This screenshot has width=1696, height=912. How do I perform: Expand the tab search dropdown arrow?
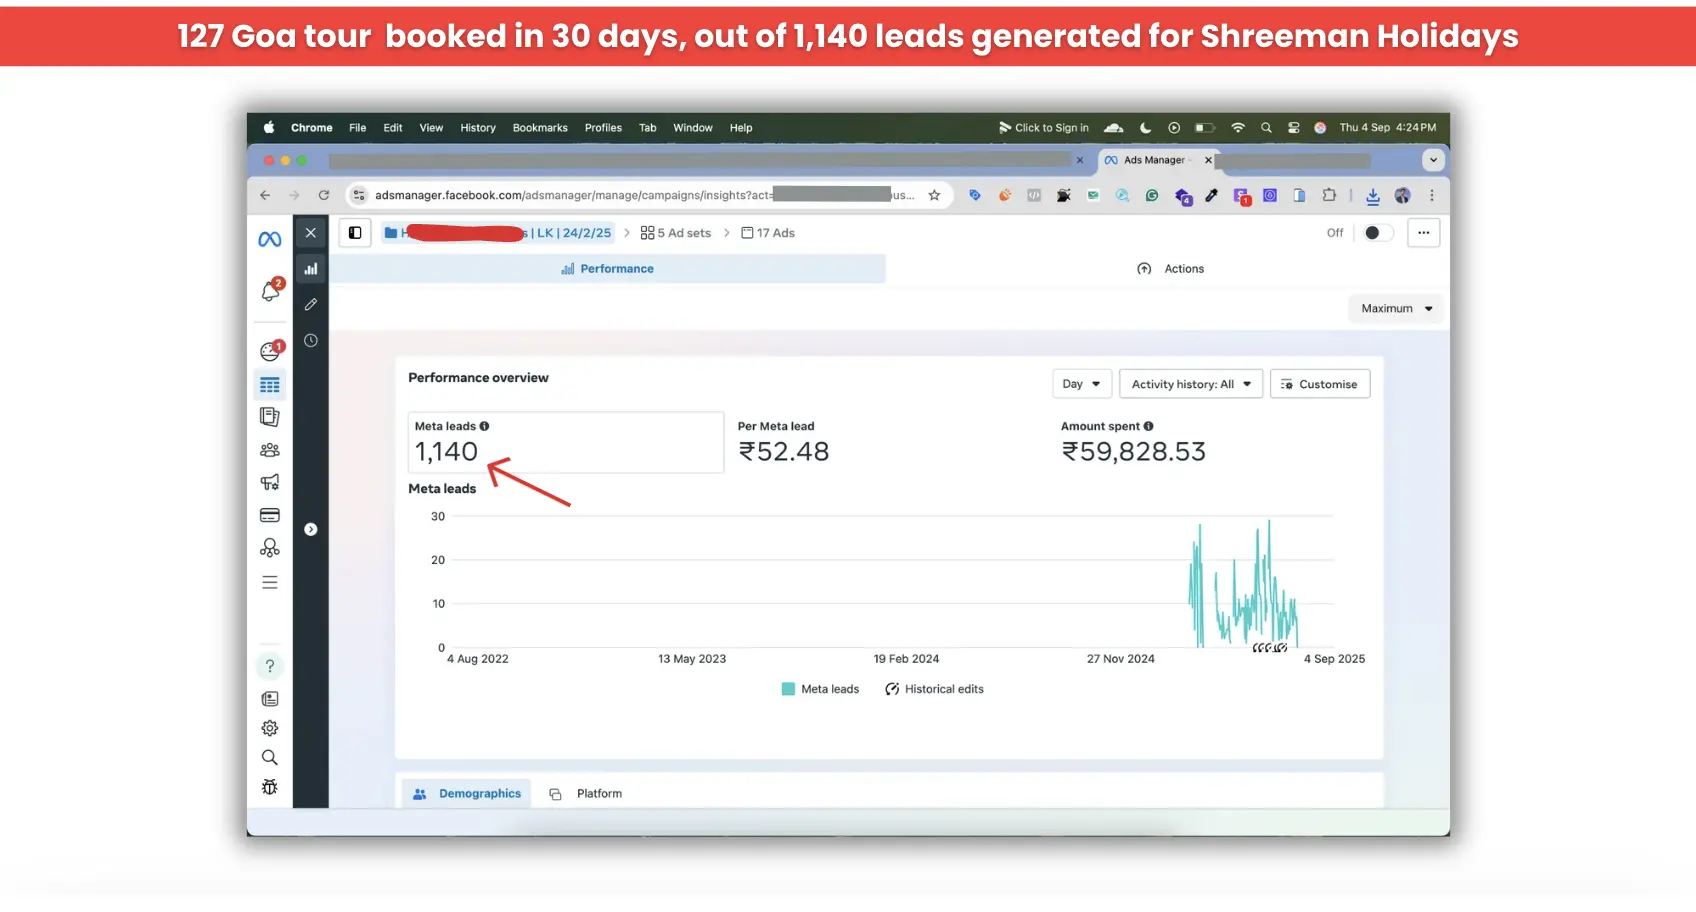[1433, 160]
